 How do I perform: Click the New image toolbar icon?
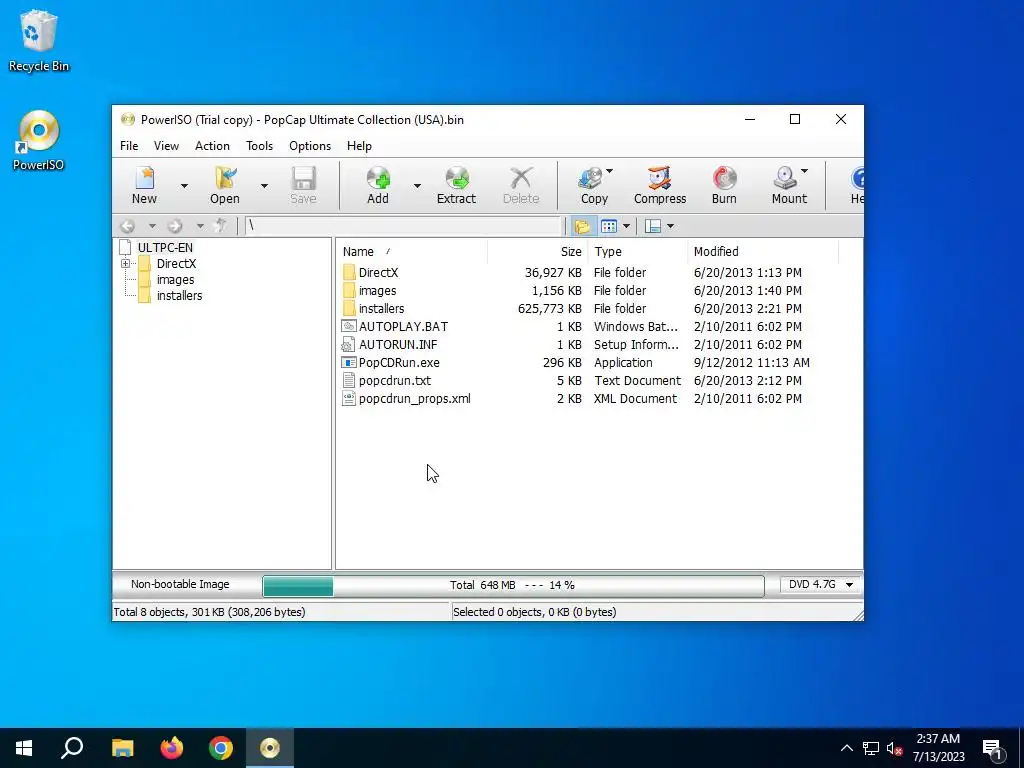pyautogui.click(x=144, y=185)
